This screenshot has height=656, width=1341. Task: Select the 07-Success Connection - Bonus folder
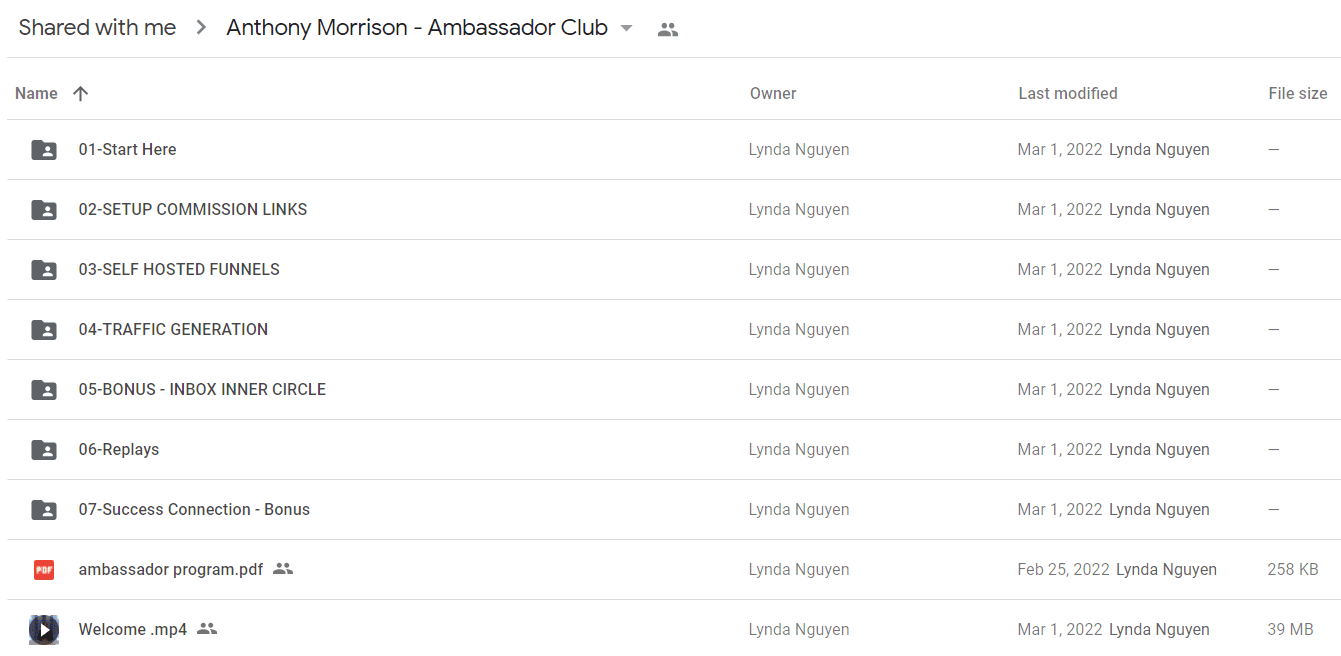click(x=674, y=510)
